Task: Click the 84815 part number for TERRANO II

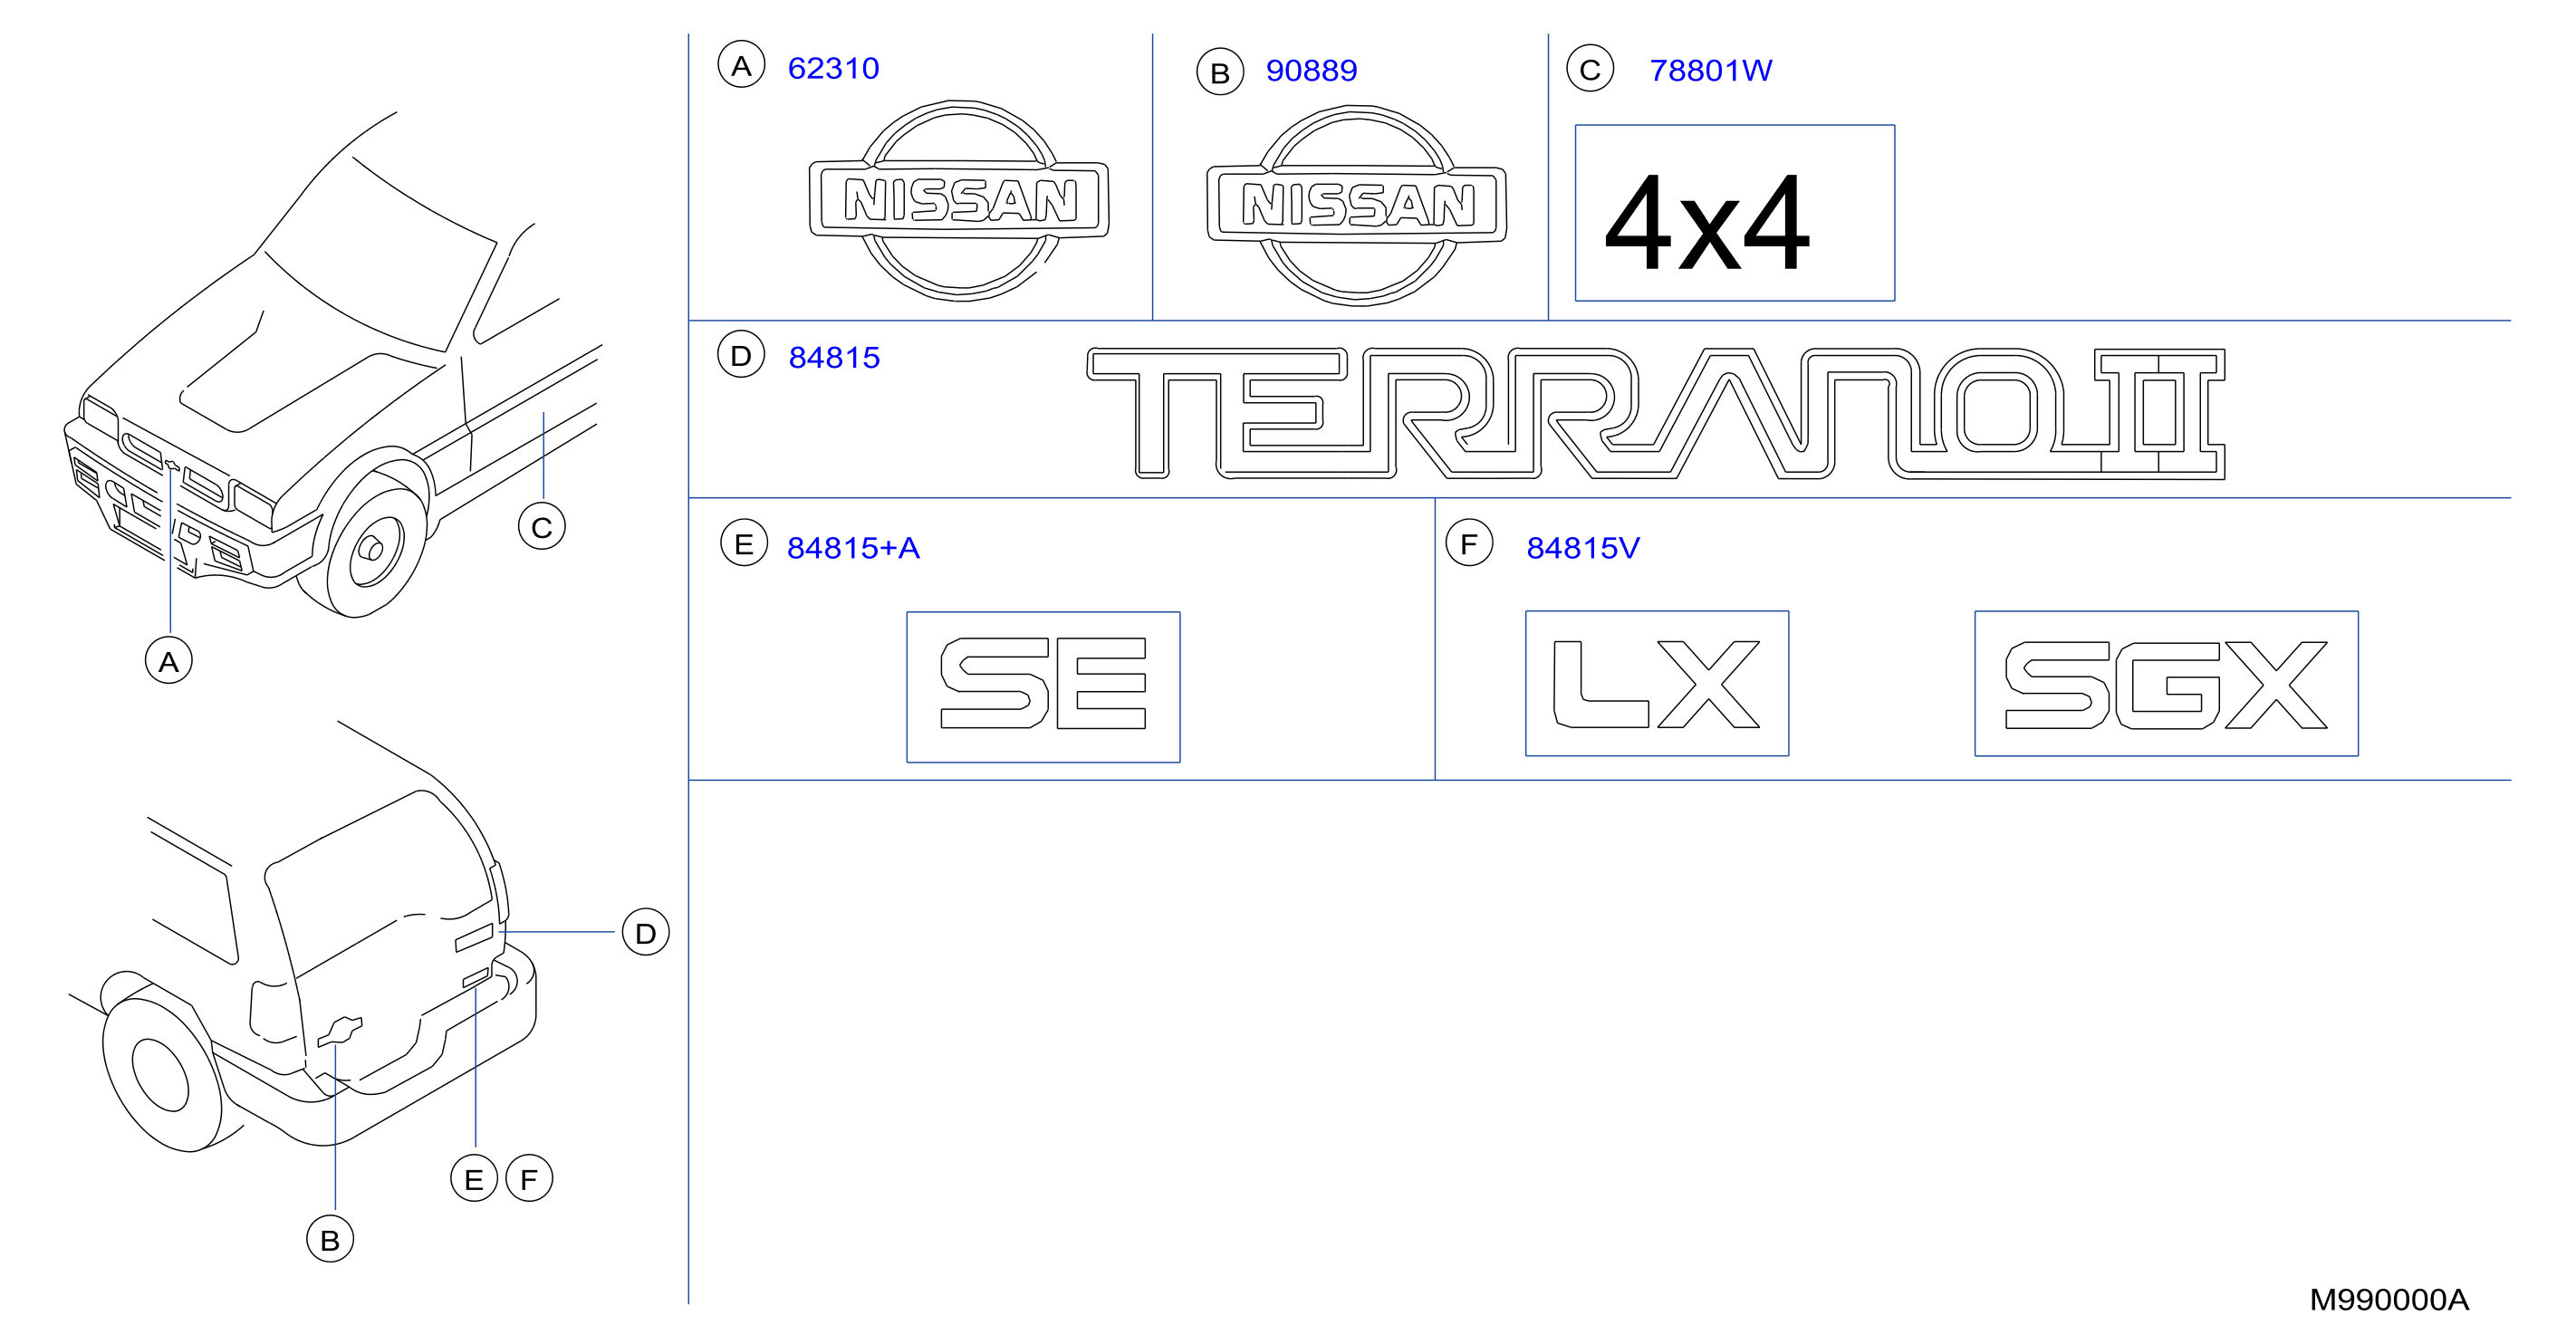Action: 834,357
